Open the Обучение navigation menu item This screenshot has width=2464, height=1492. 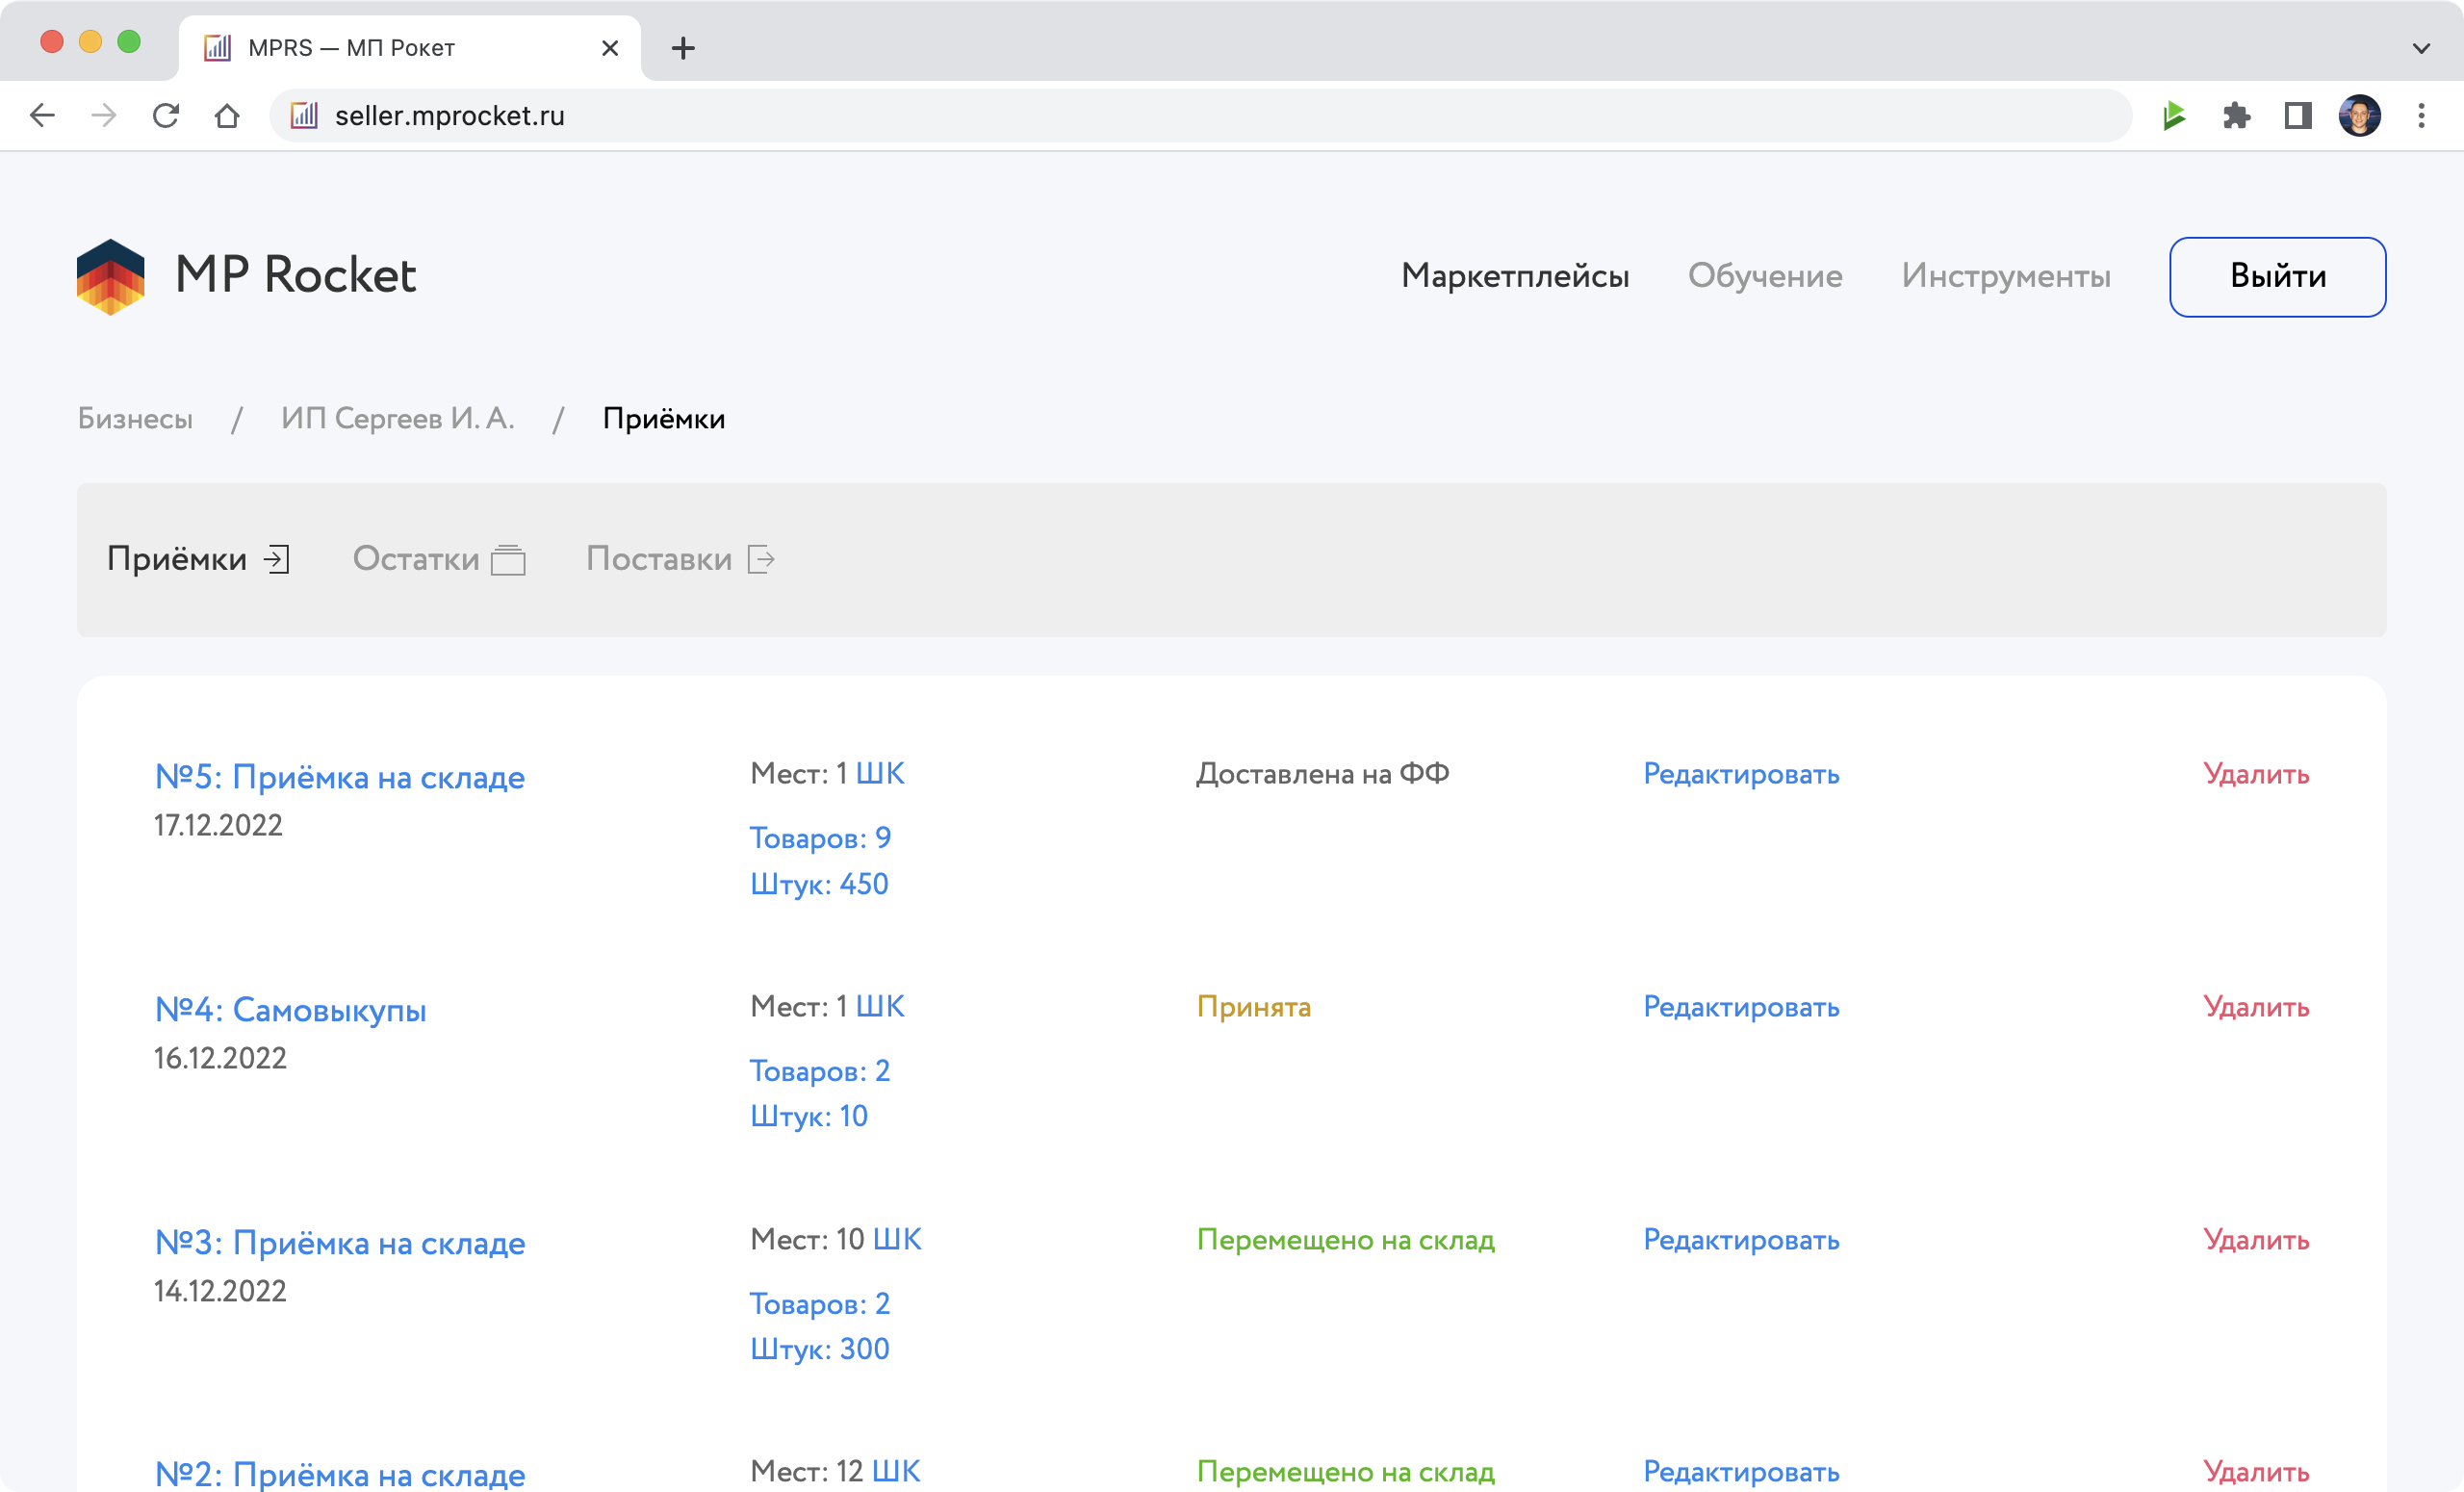click(1764, 276)
